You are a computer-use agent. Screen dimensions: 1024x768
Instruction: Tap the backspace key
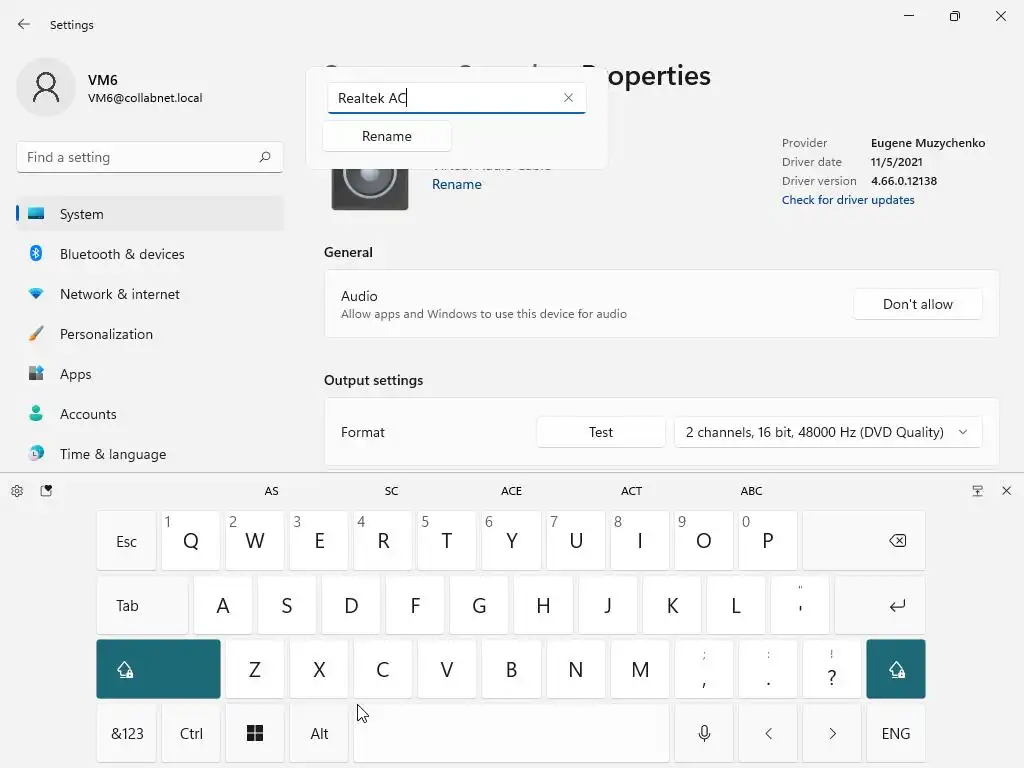863,541
